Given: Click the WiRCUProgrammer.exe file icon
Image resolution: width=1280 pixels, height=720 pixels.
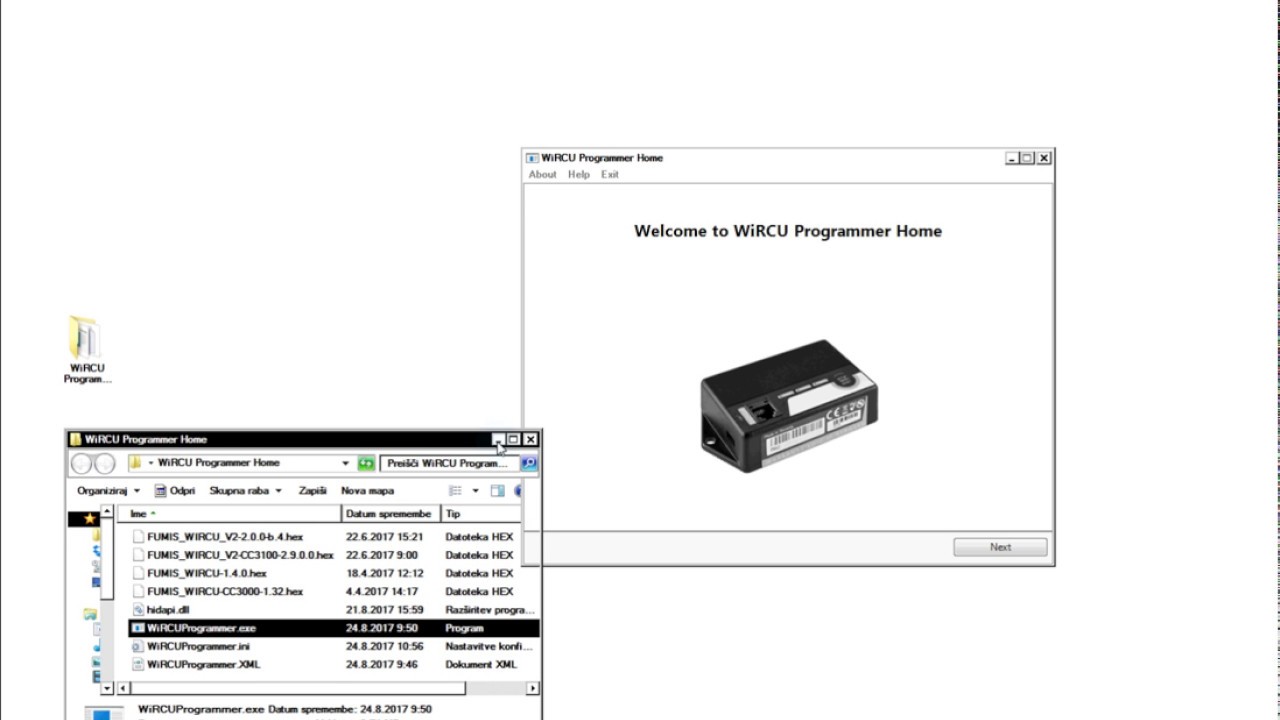Looking at the screenshot, I should [x=138, y=628].
